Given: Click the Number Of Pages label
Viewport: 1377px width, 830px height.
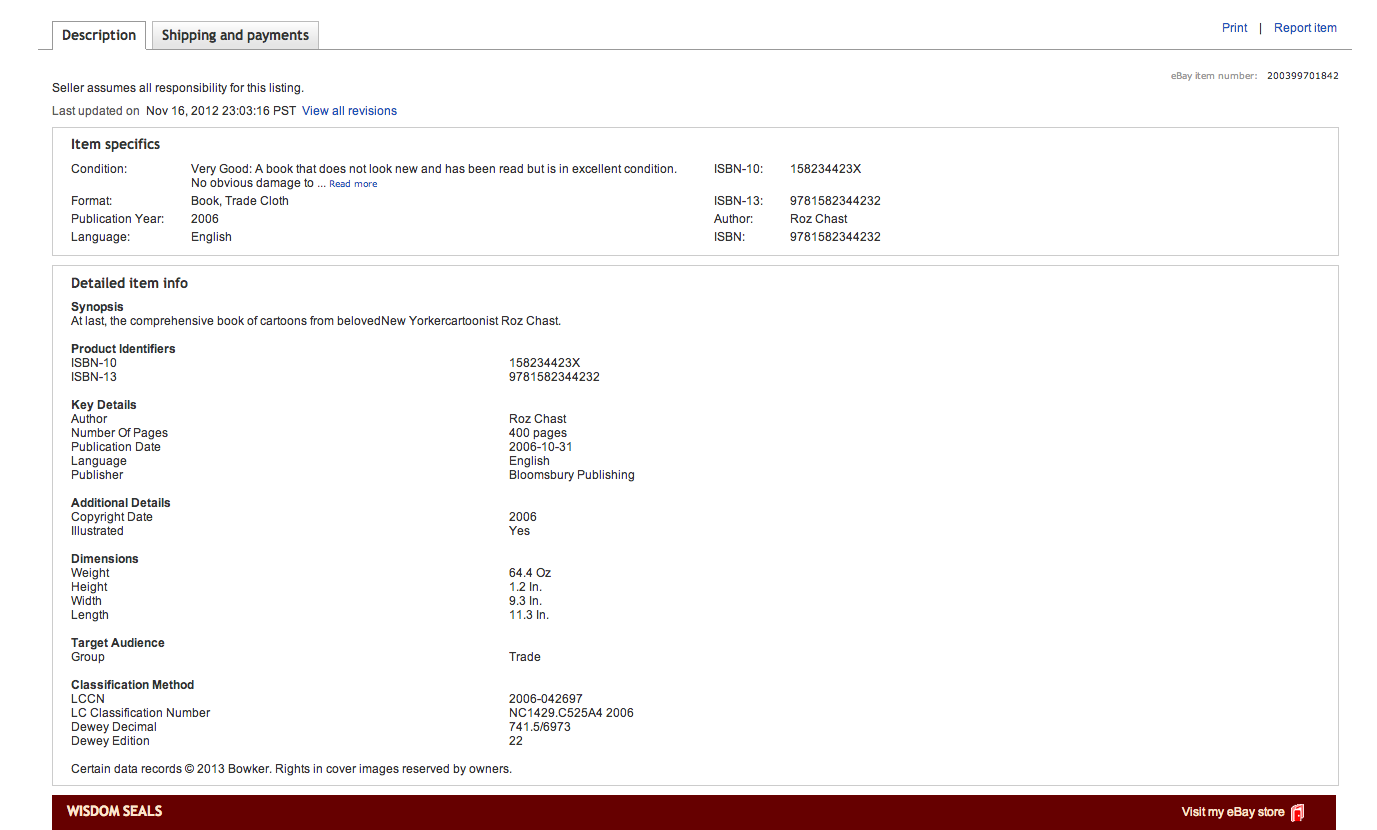Looking at the screenshot, I should (119, 433).
